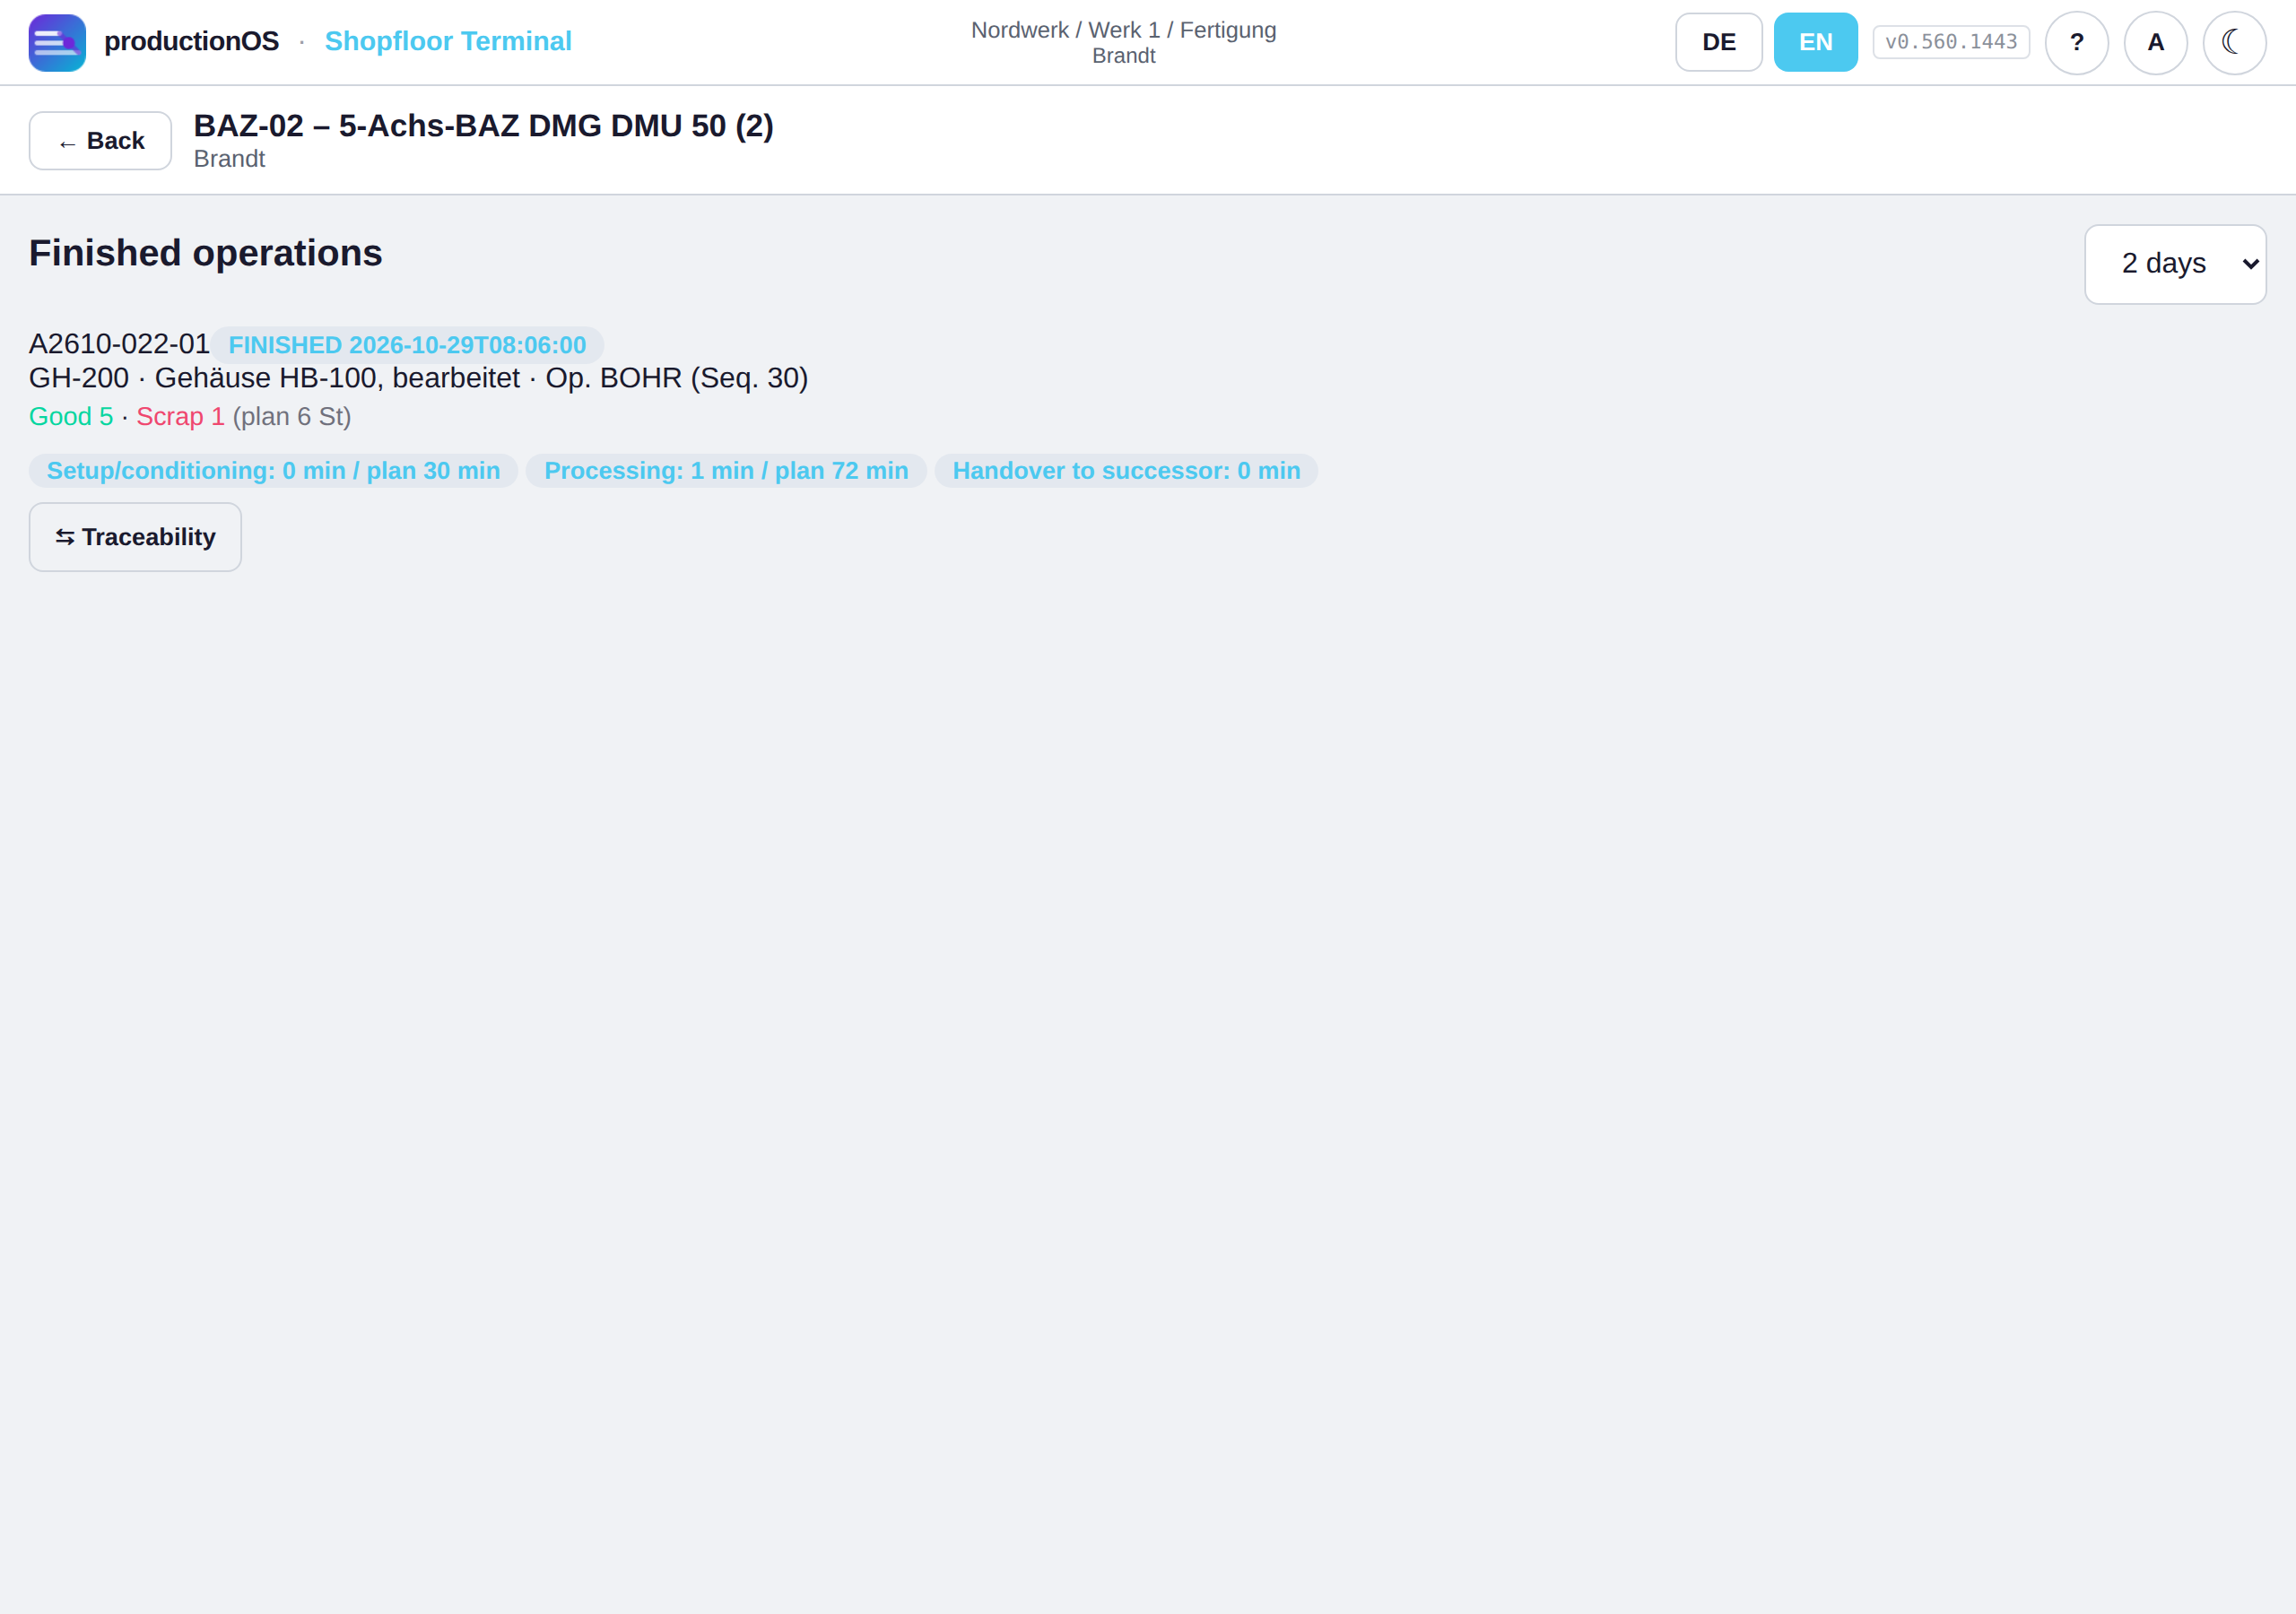Click the Handover to successor chip
The image size is (2296, 1614).
pyautogui.click(x=1126, y=471)
